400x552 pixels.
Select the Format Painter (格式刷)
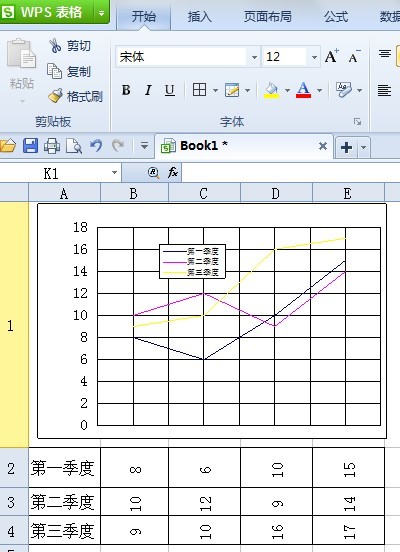click(x=75, y=96)
